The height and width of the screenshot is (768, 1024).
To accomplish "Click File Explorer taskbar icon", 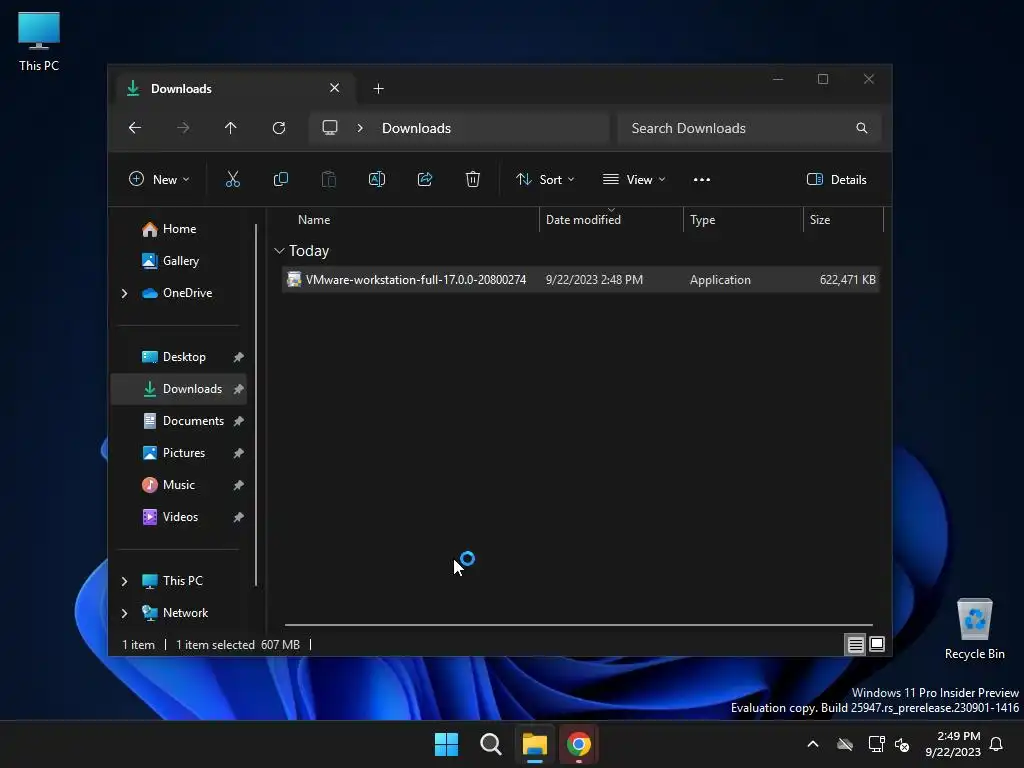I will [x=534, y=744].
